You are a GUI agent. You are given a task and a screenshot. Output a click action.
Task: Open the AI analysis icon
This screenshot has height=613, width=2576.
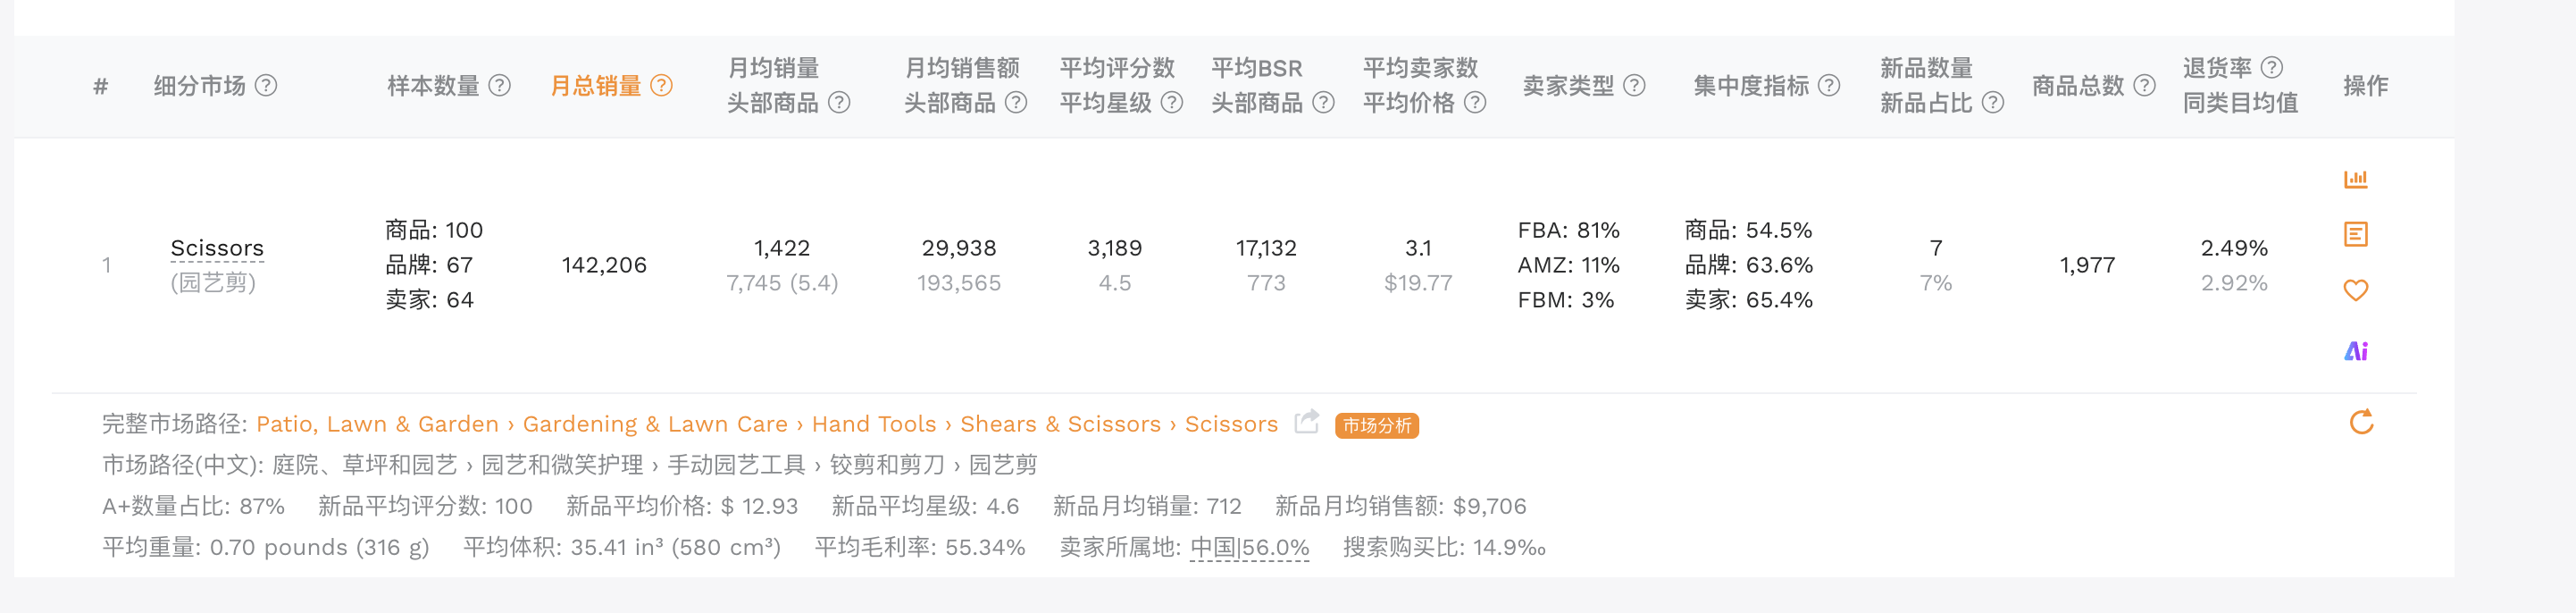click(x=2355, y=351)
